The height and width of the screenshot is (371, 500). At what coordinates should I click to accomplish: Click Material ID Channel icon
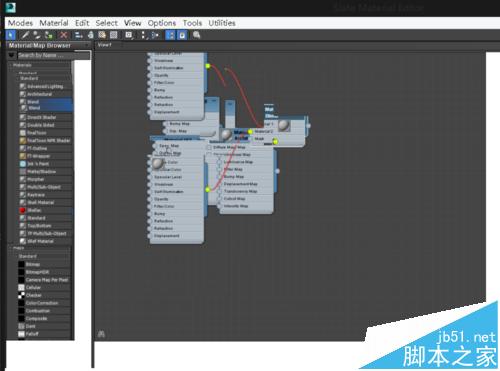pos(129,35)
